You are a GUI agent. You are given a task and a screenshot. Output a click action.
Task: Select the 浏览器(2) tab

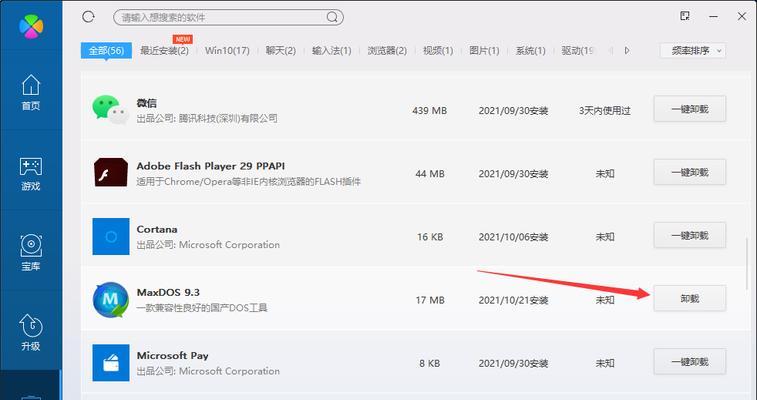(x=387, y=50)
